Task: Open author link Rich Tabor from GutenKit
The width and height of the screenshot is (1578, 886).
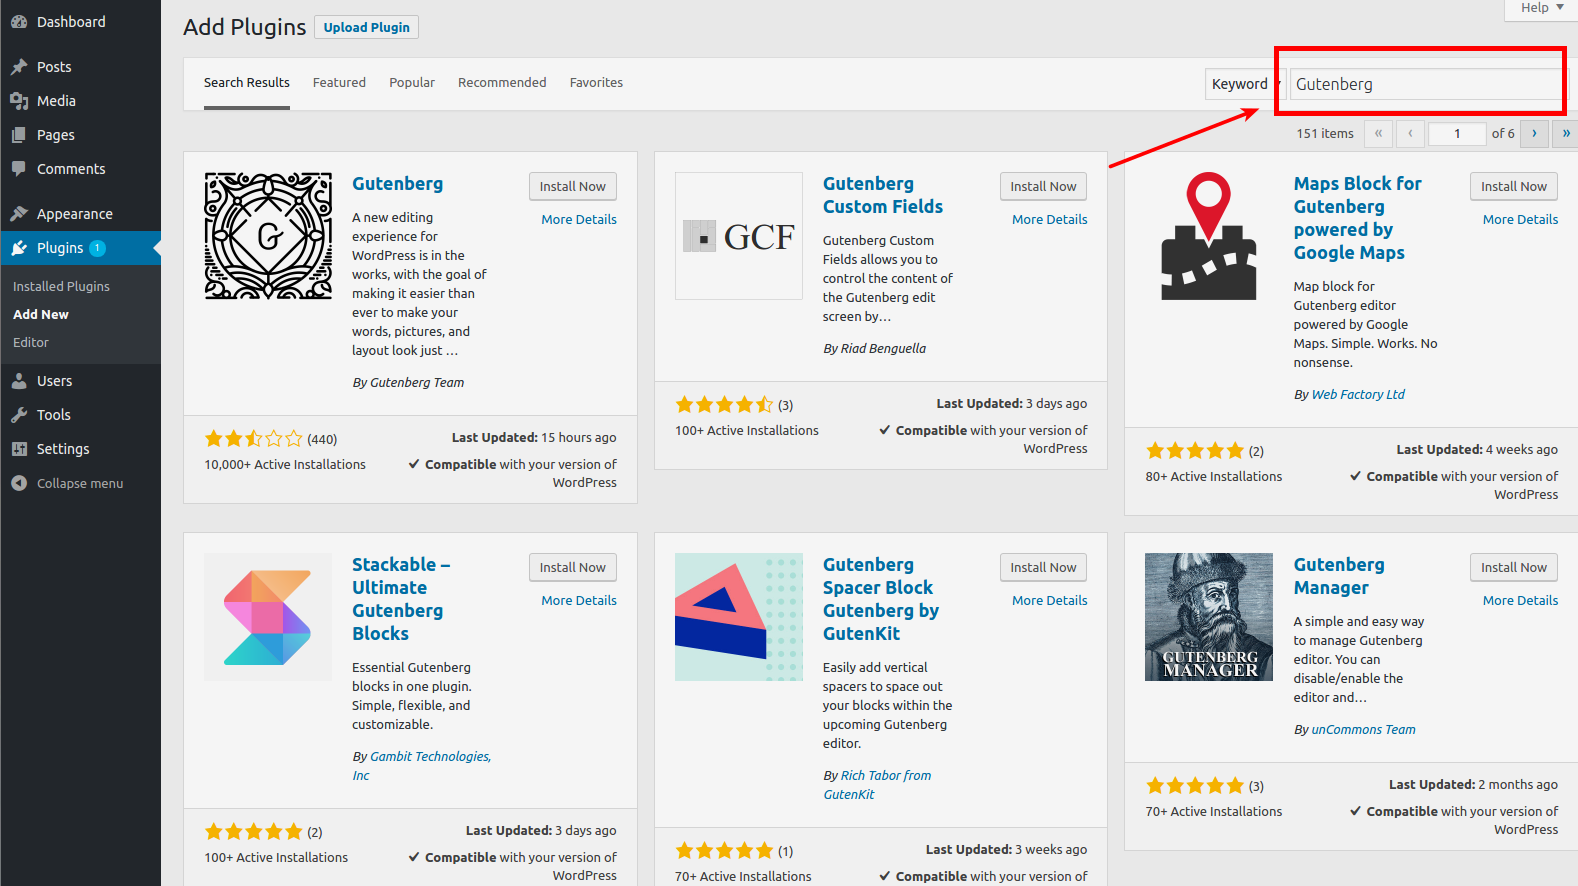Action: click(877, 785)
